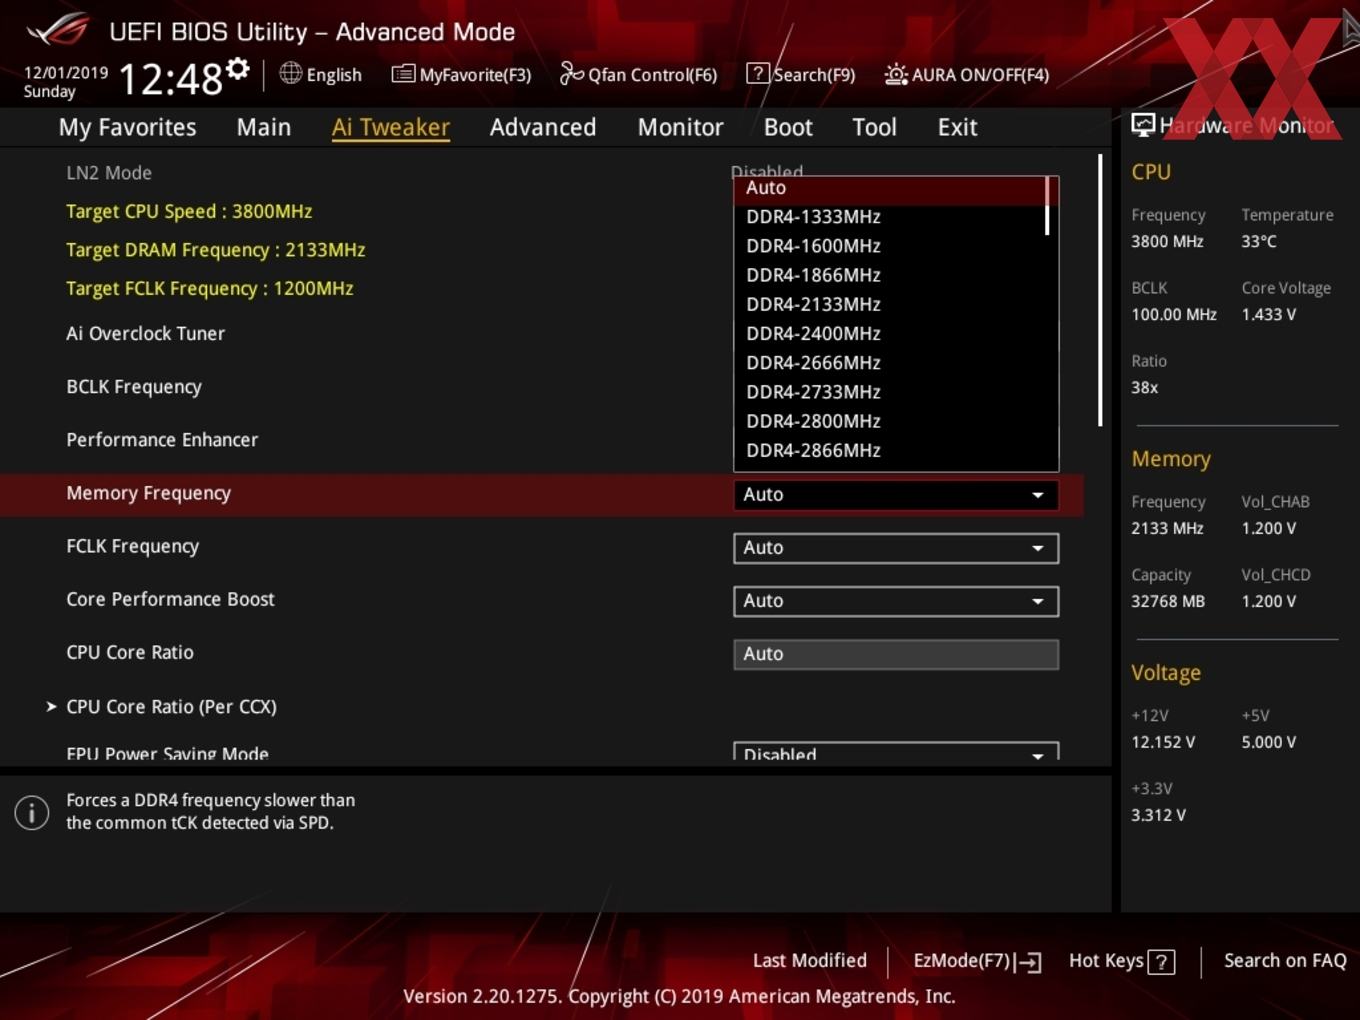1360x1020 pixels.
Task: Expand CPU Core Ratio (Per CCX) submenu
Action: 171,706
